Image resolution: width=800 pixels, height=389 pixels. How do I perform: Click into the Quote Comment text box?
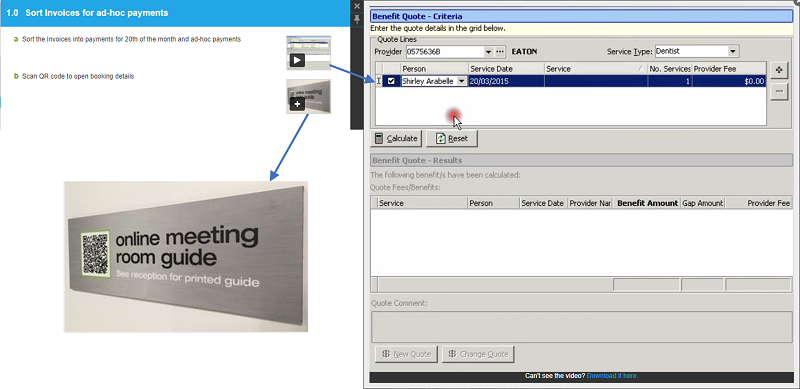tap(581, 326)
